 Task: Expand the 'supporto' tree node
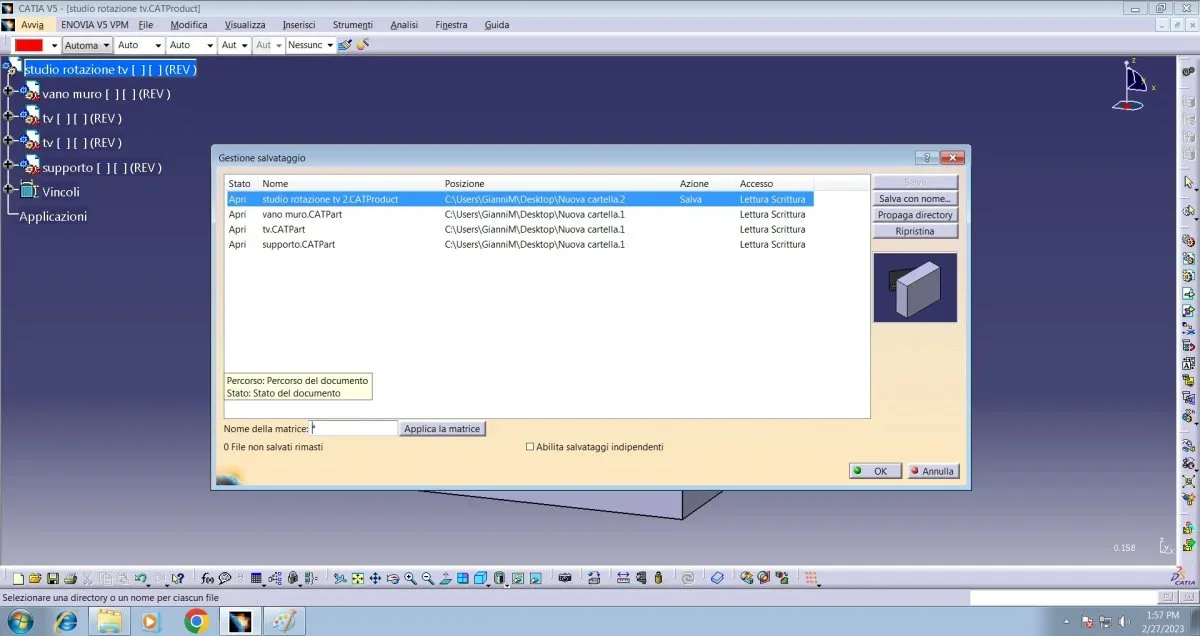[x=8, y=167]
